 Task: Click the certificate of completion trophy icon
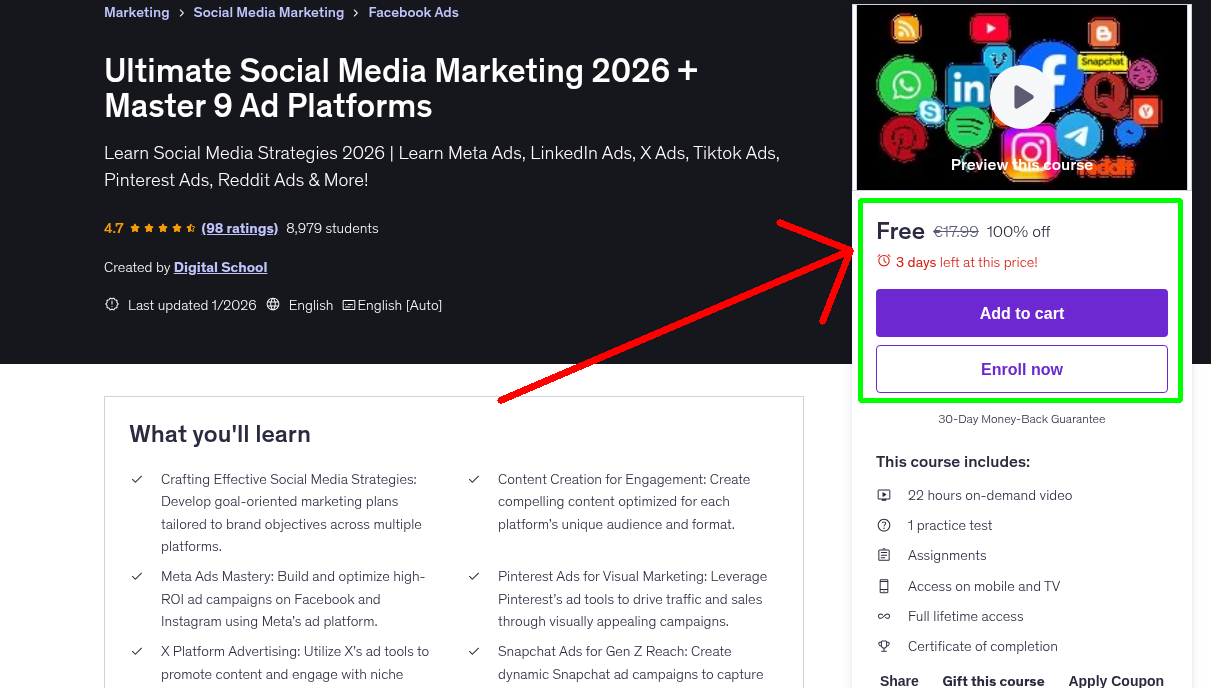pos(884,646)
